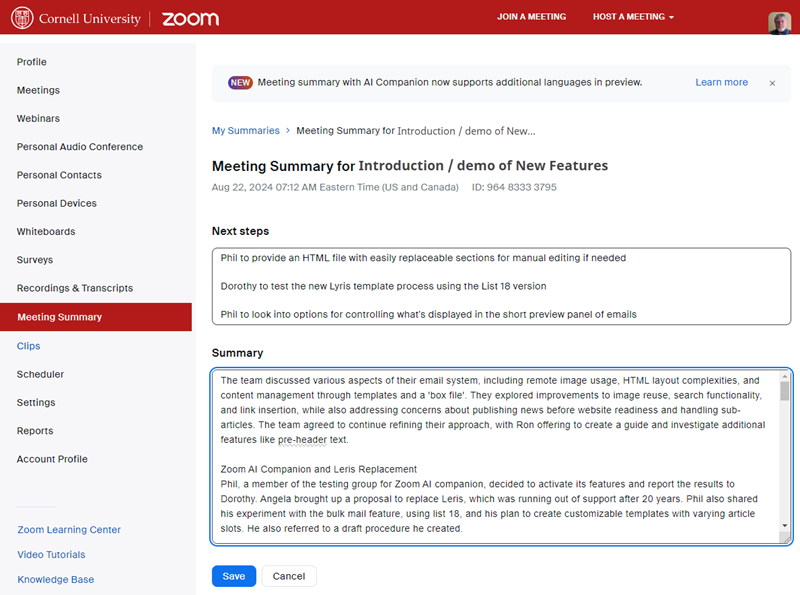Click the 'Dorothy to test the new Lyris' line

(x=383, y=286)
